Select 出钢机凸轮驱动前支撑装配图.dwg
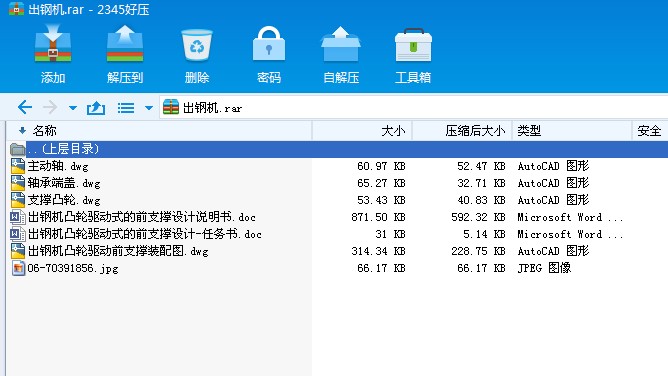The image size is (668, 376). (x=118, y=251)
